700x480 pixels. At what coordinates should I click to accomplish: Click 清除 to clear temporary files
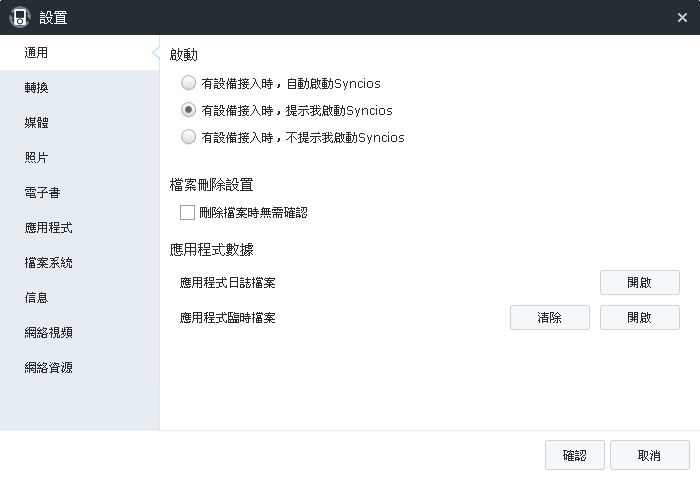pyautogui.click(x=549, y=318)
